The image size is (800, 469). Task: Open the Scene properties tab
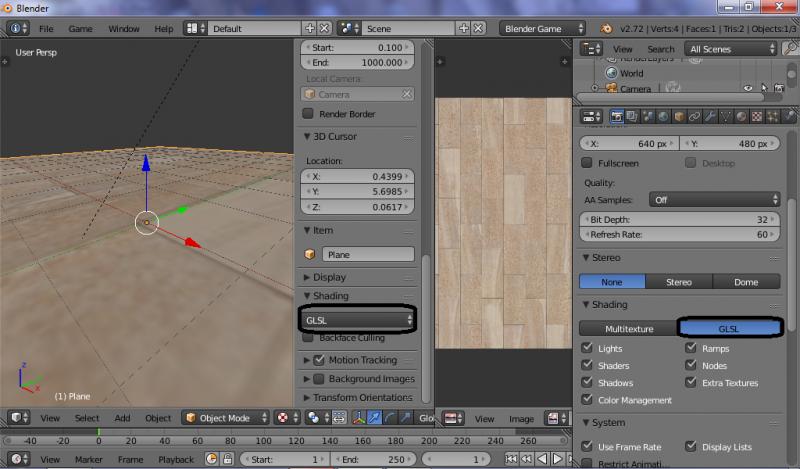point(647,117)
